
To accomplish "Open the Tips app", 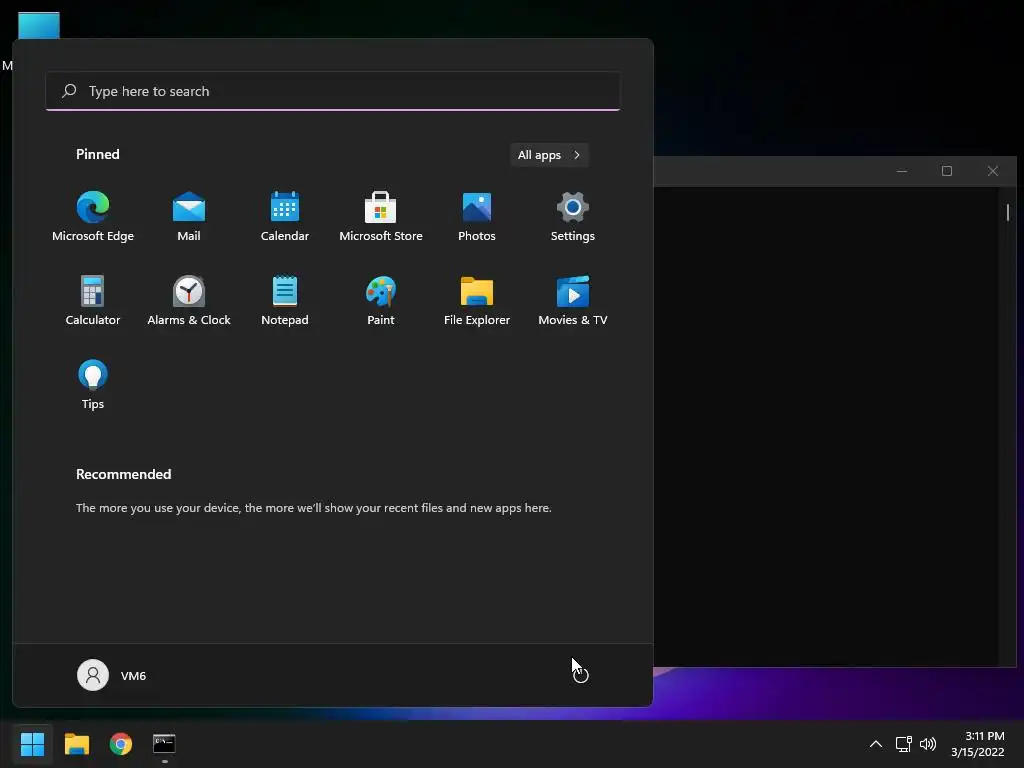I will (93, 385).
